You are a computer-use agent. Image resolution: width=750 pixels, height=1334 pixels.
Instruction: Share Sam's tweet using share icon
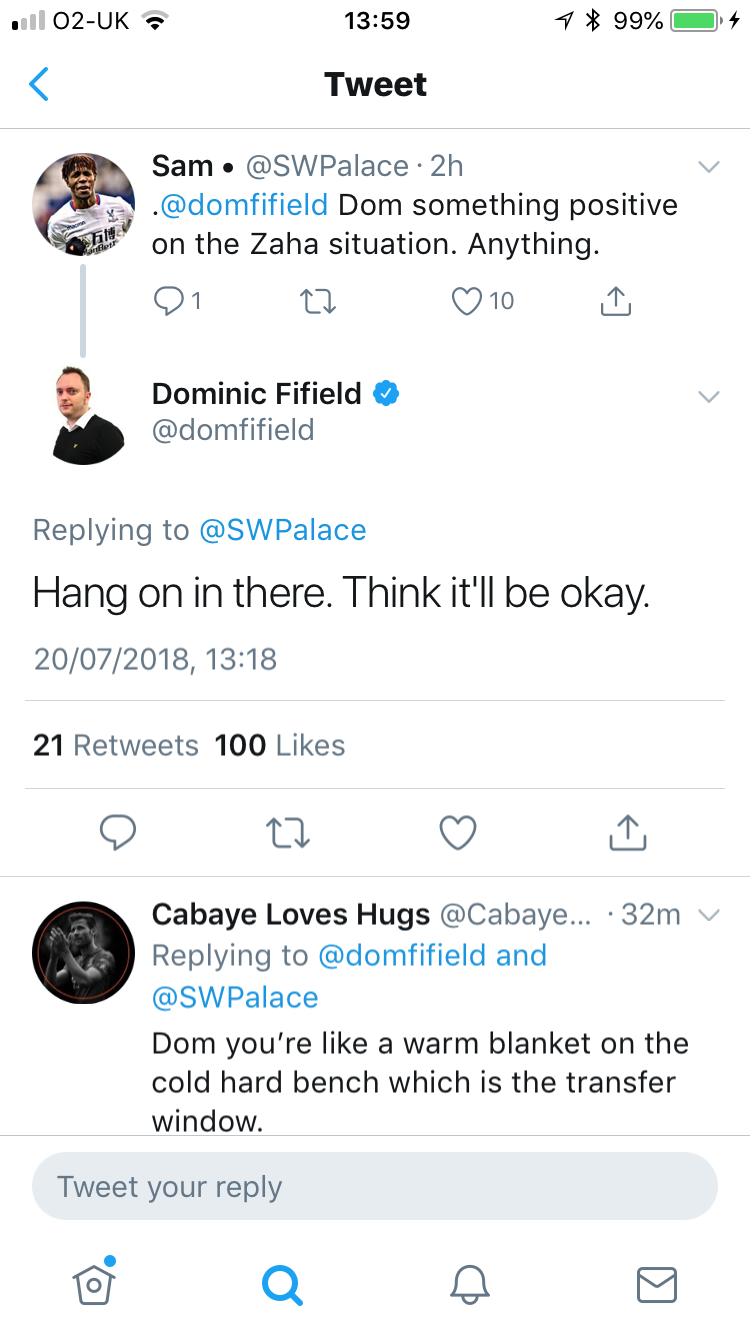click(x=617, y=301)
